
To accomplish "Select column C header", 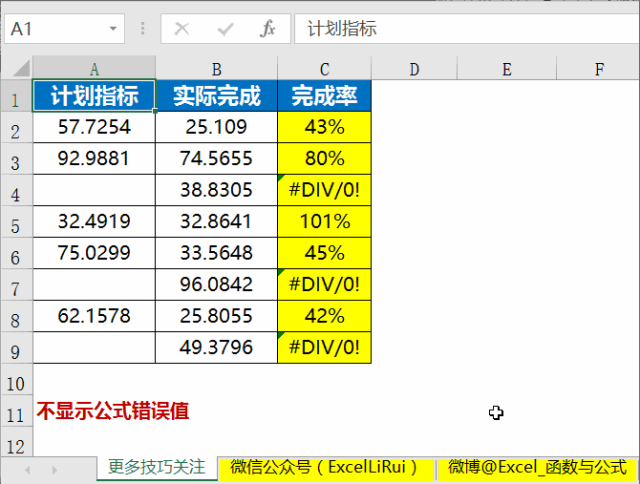I will pyautogui.click(x=324, y=68).
